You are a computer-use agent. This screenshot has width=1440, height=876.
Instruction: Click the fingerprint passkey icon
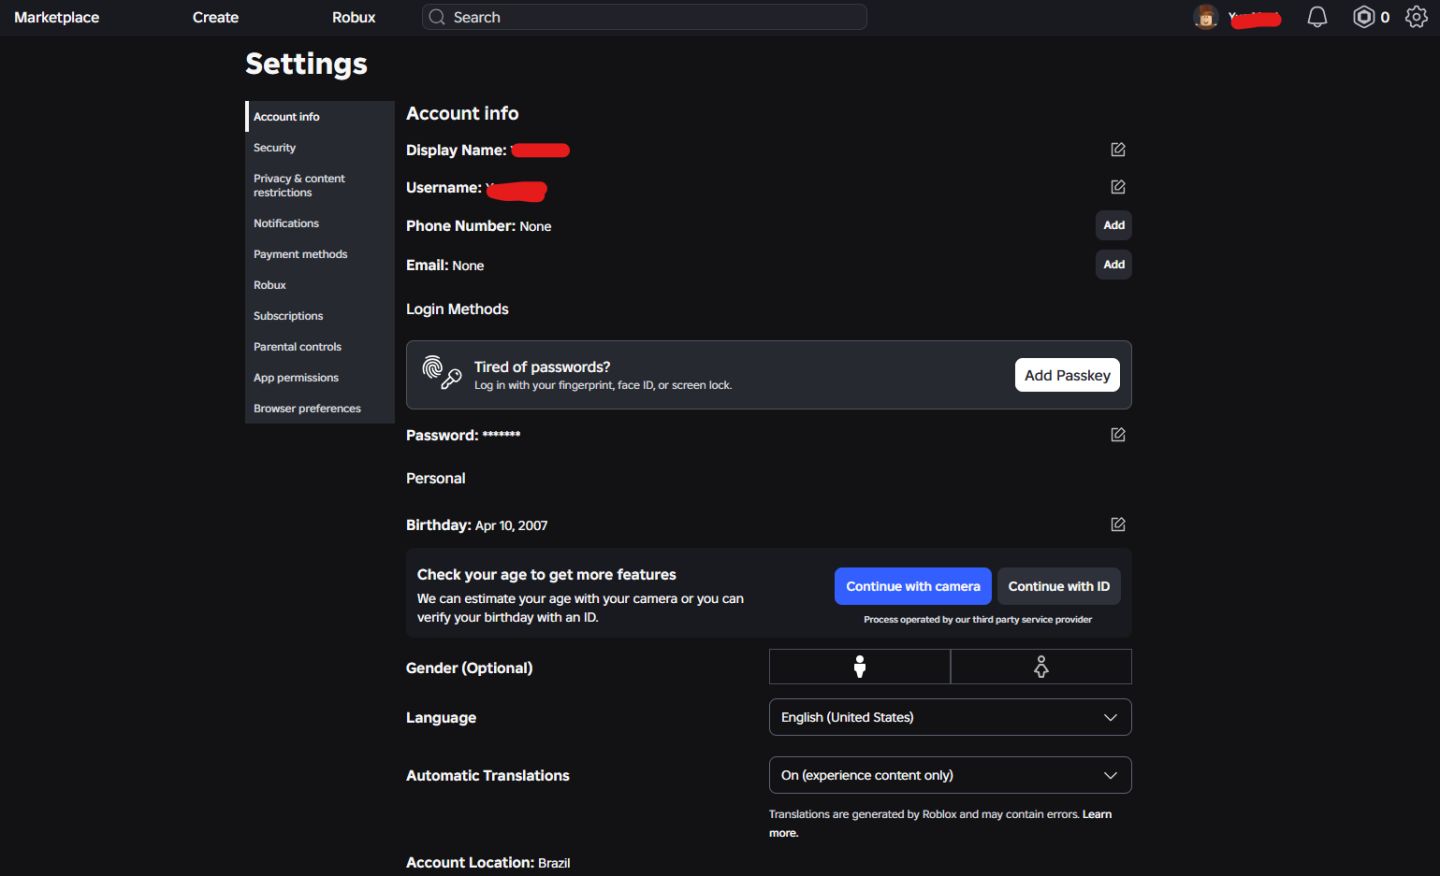441,372
